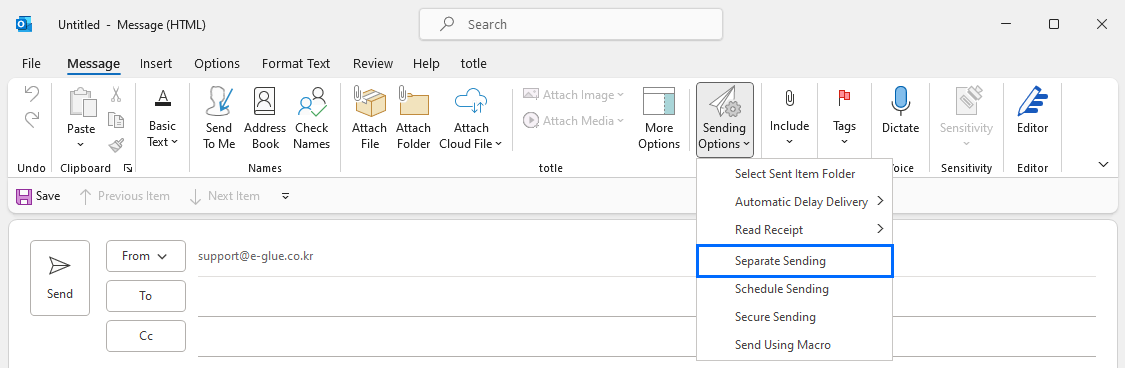Screen dimensions: 1125x368
Task: Click the Send To Me icon
Action: click(219, 101)
